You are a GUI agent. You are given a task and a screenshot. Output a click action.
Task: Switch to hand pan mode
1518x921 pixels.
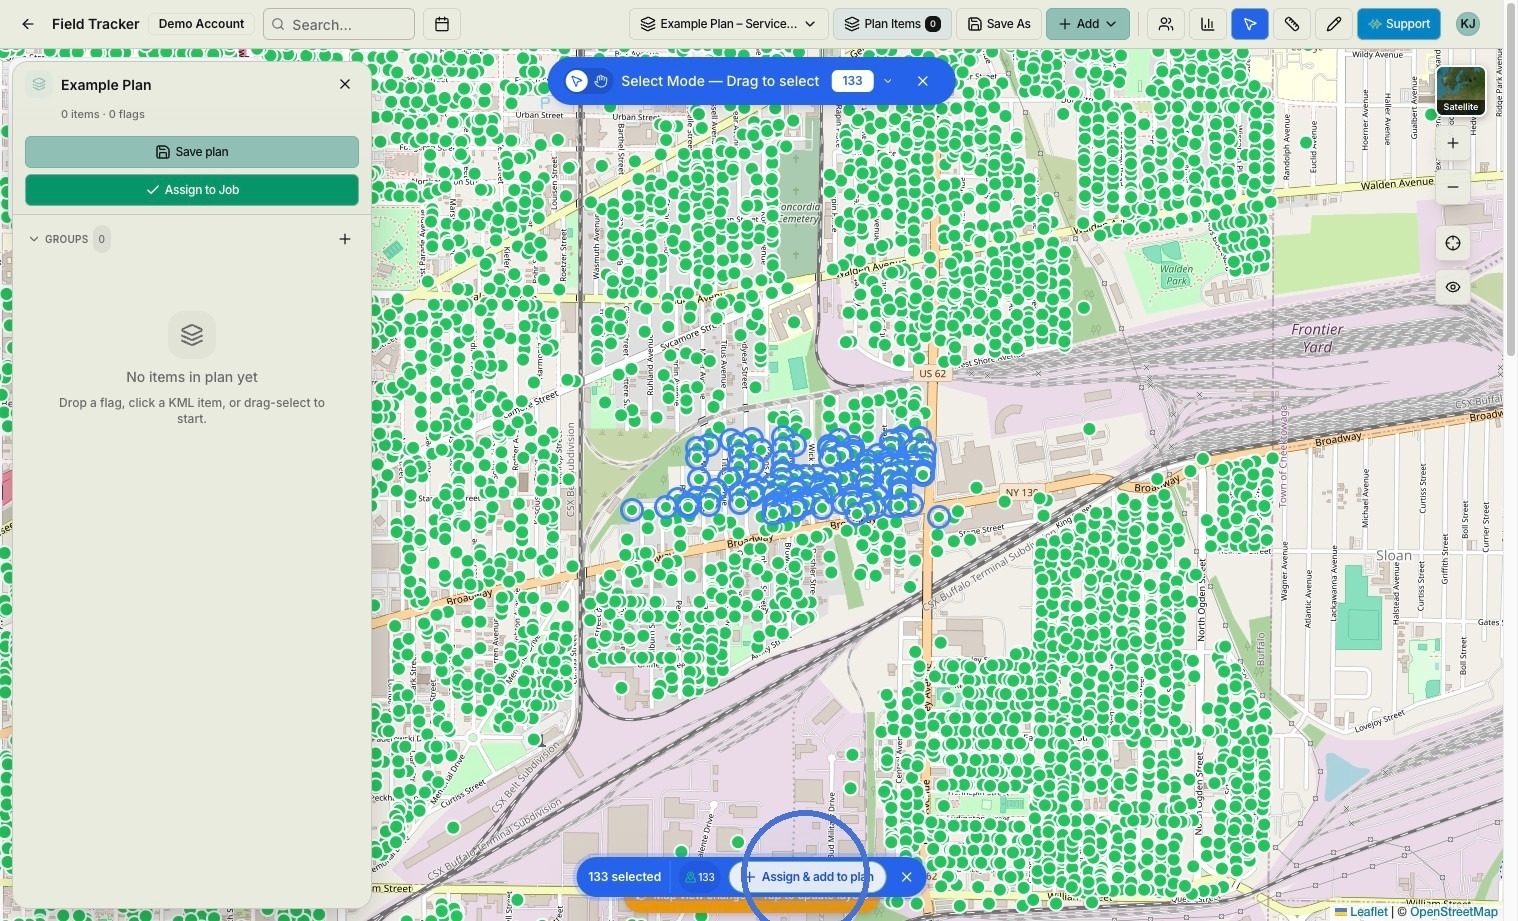(x=601, y=81)
